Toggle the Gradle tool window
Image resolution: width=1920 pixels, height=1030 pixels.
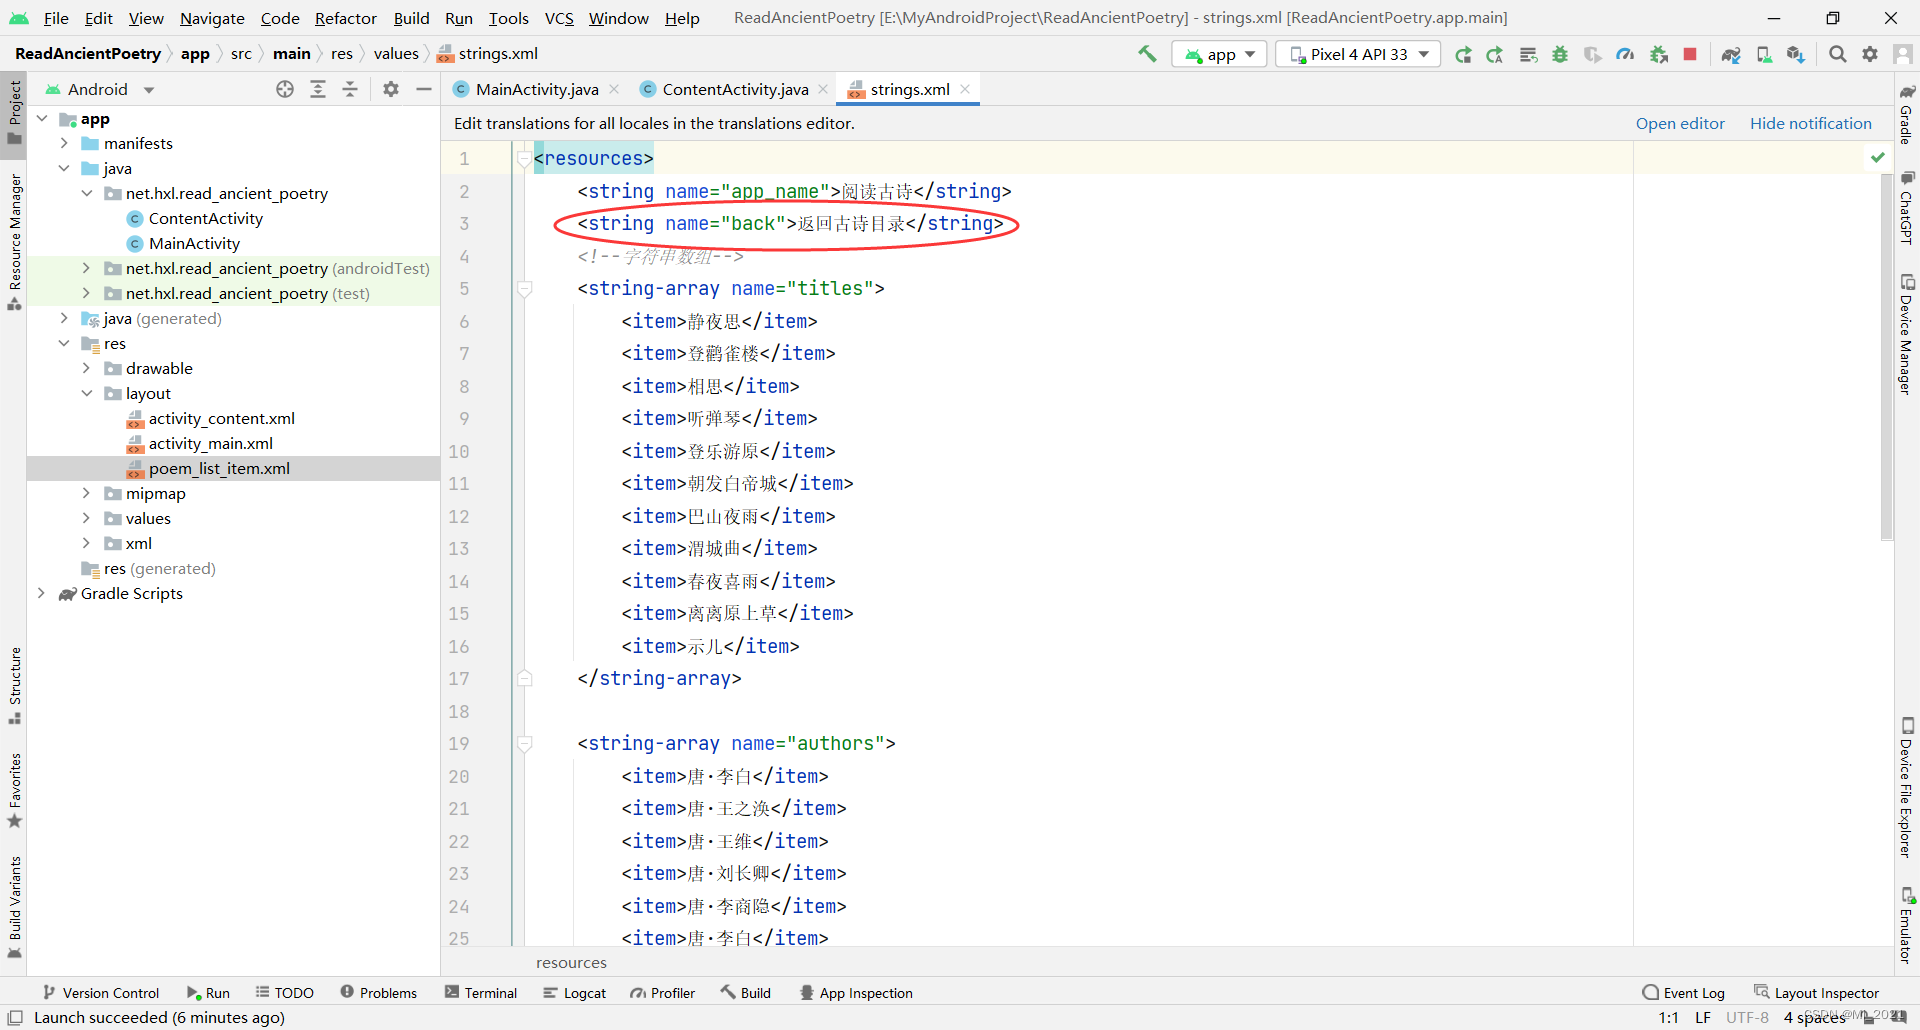click(1907, 114)
